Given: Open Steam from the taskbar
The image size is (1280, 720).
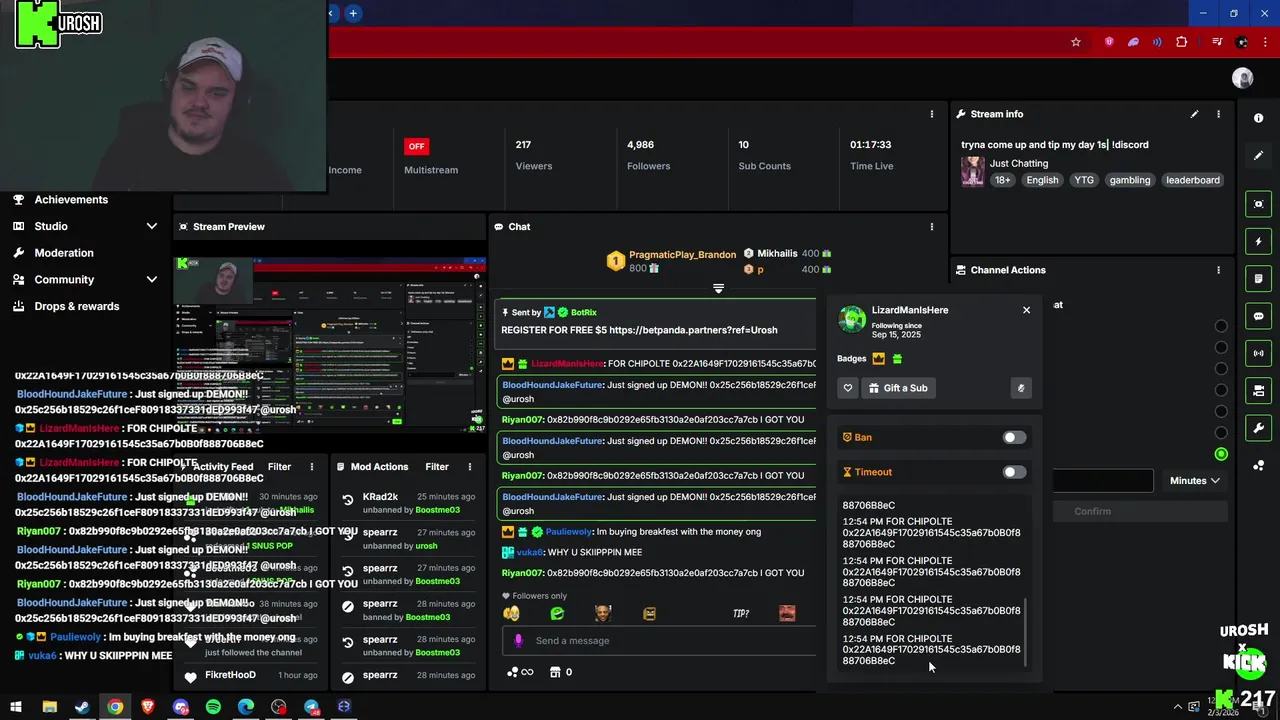Looking at the screenshot, I should pyautogui.click(x=82, y=707).
